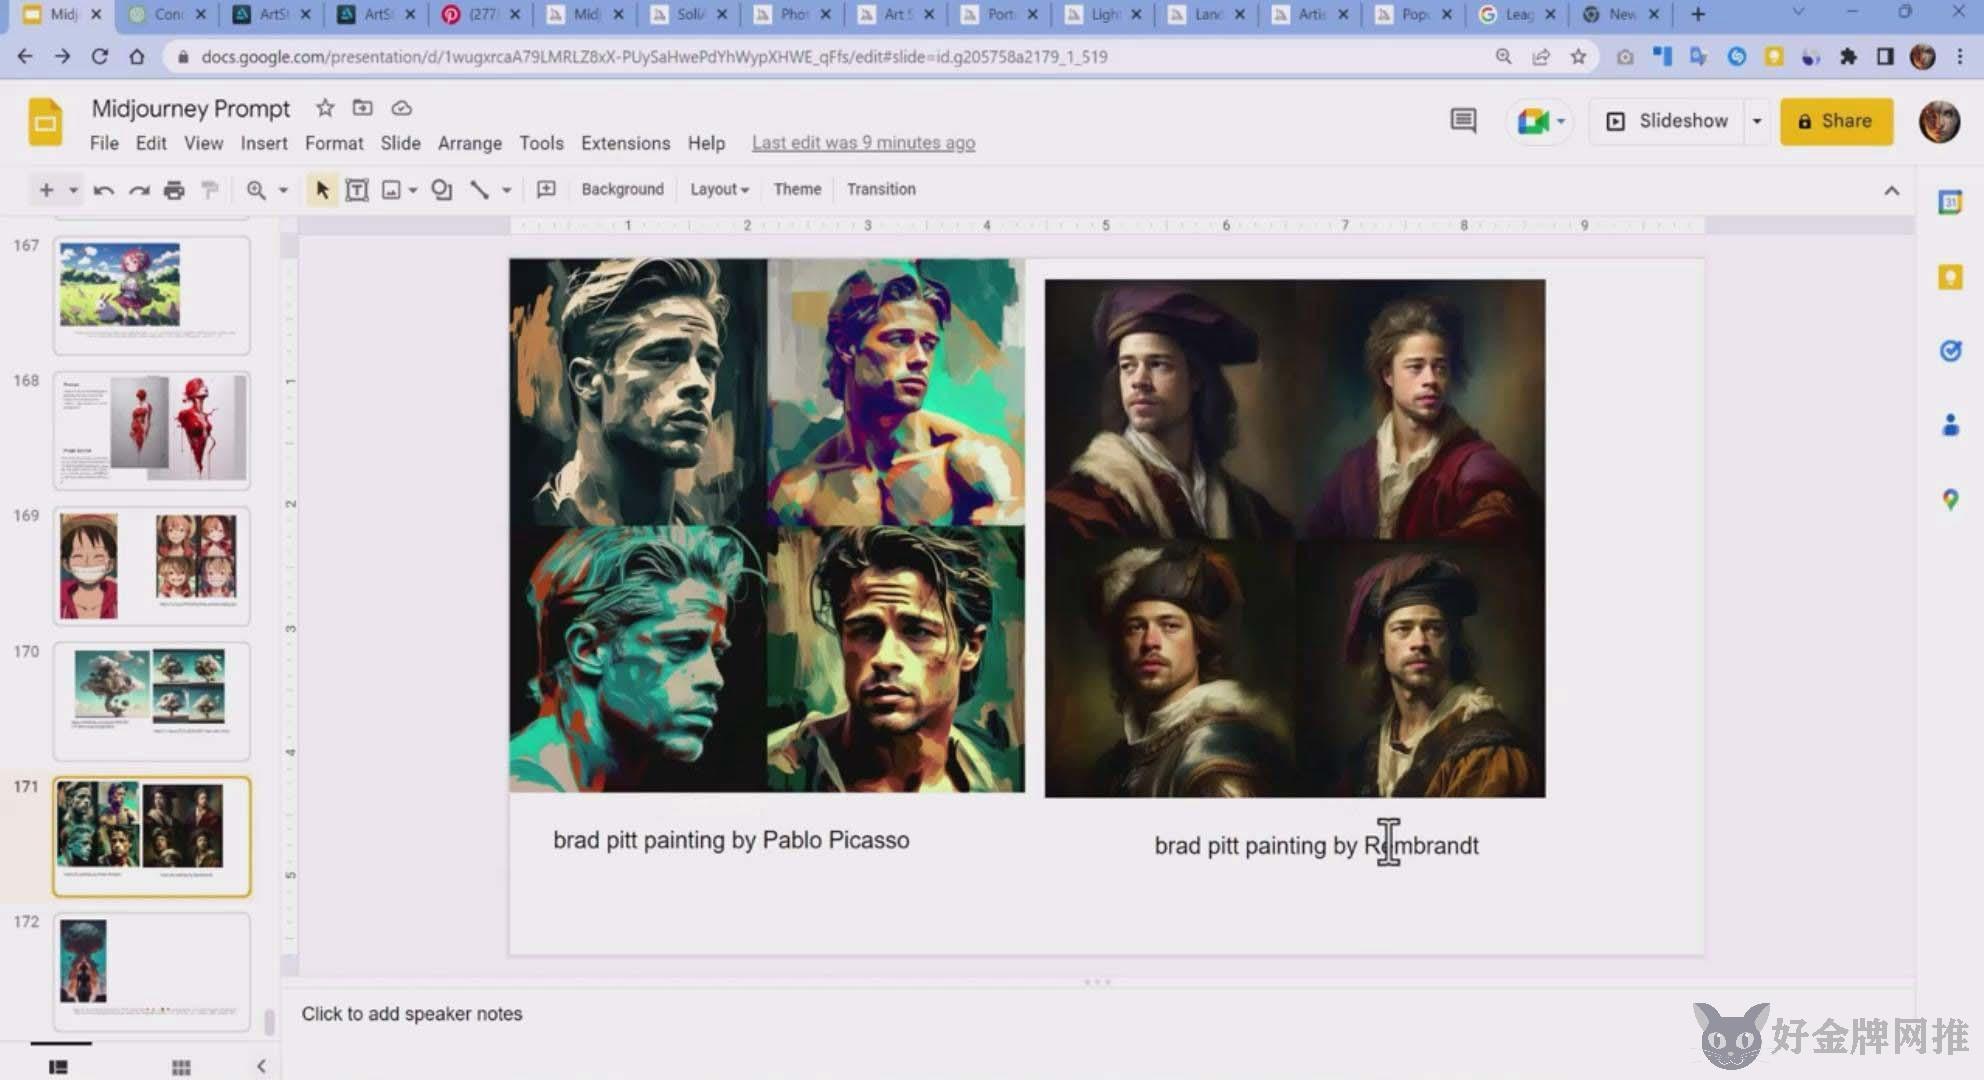1984x1080 pixels.
Task: Hide the menus with the collapse chevron
Action: point(1891,190)
